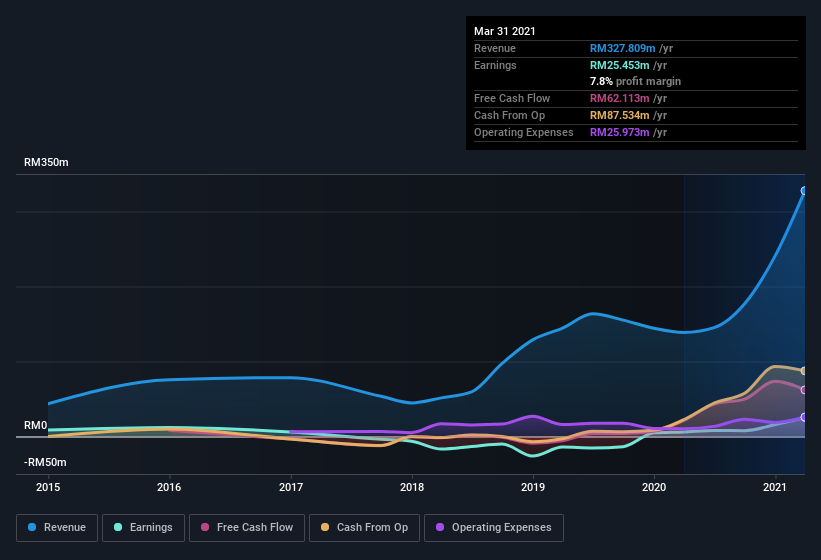The height and width of the screenshot is (560, 821).
Task: Click the RM327.809m revenue value
Action: pyautogui.click(x=623, y=48)
